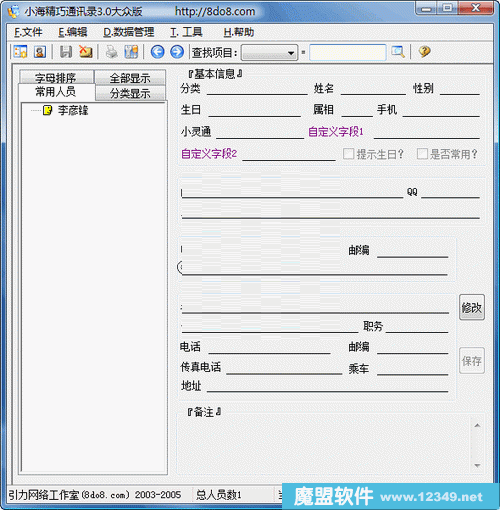The height and width of the screenshot is (510, 500).
Task: Click the contact photo toolbar icon
Action: [40, 52]
